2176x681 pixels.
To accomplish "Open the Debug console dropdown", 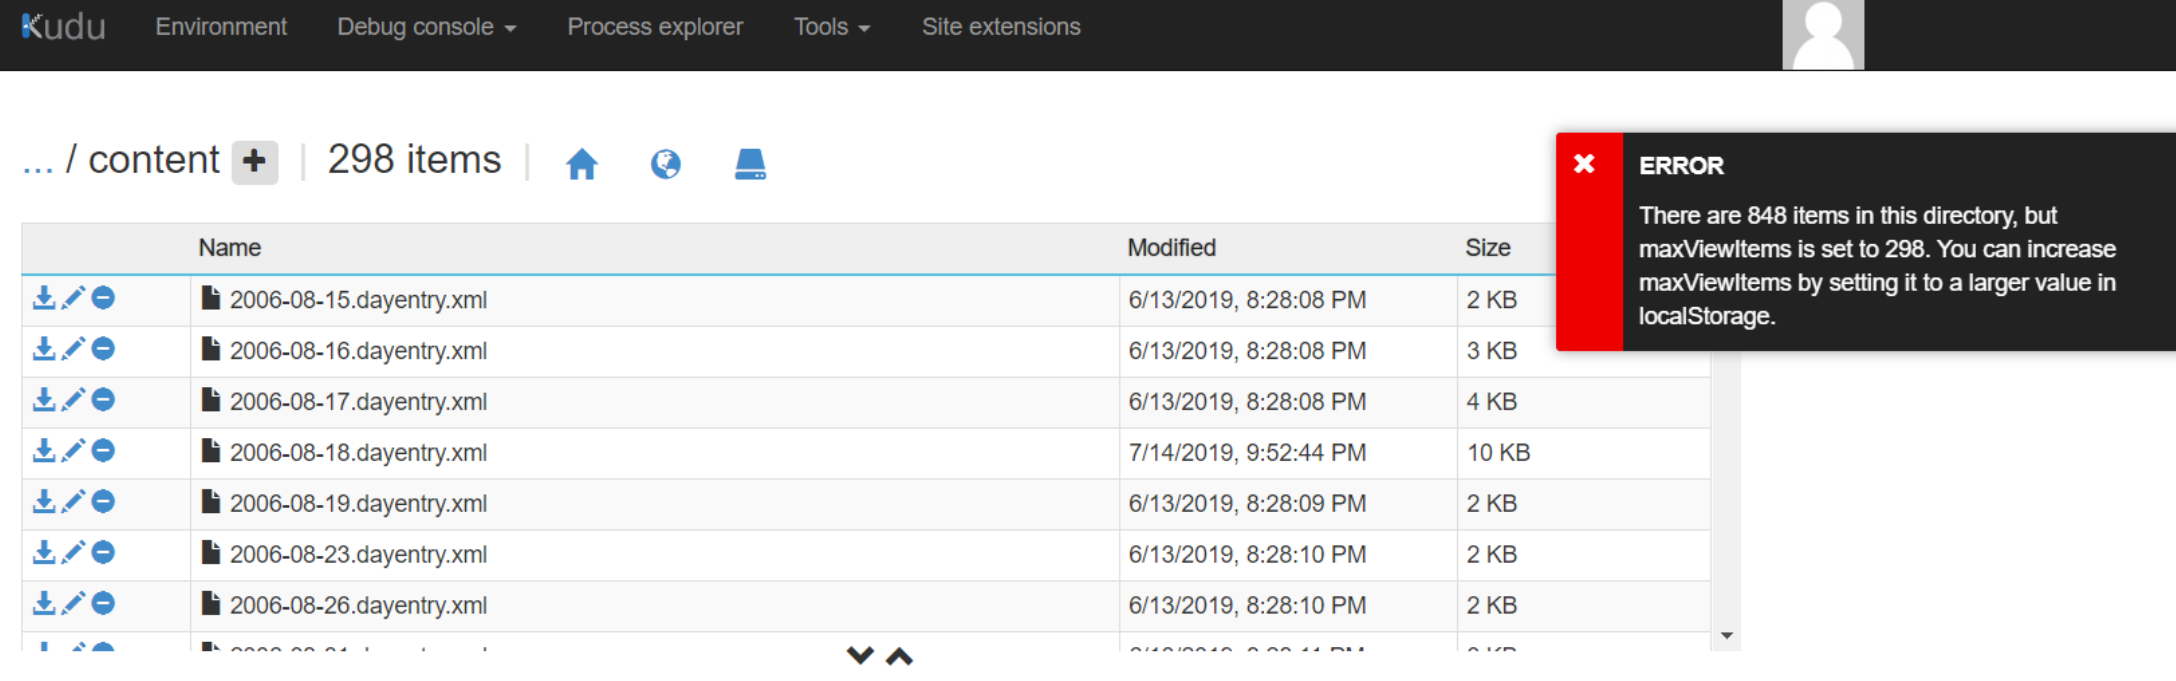I will click(426, 27).
